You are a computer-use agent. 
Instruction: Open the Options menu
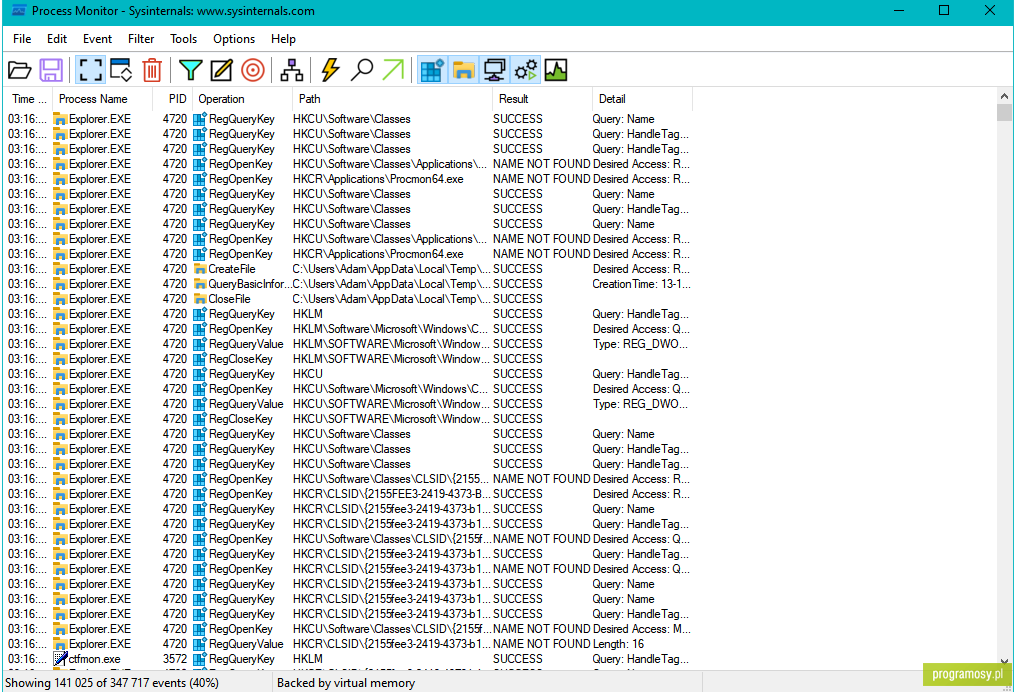[x=234, y=39]
